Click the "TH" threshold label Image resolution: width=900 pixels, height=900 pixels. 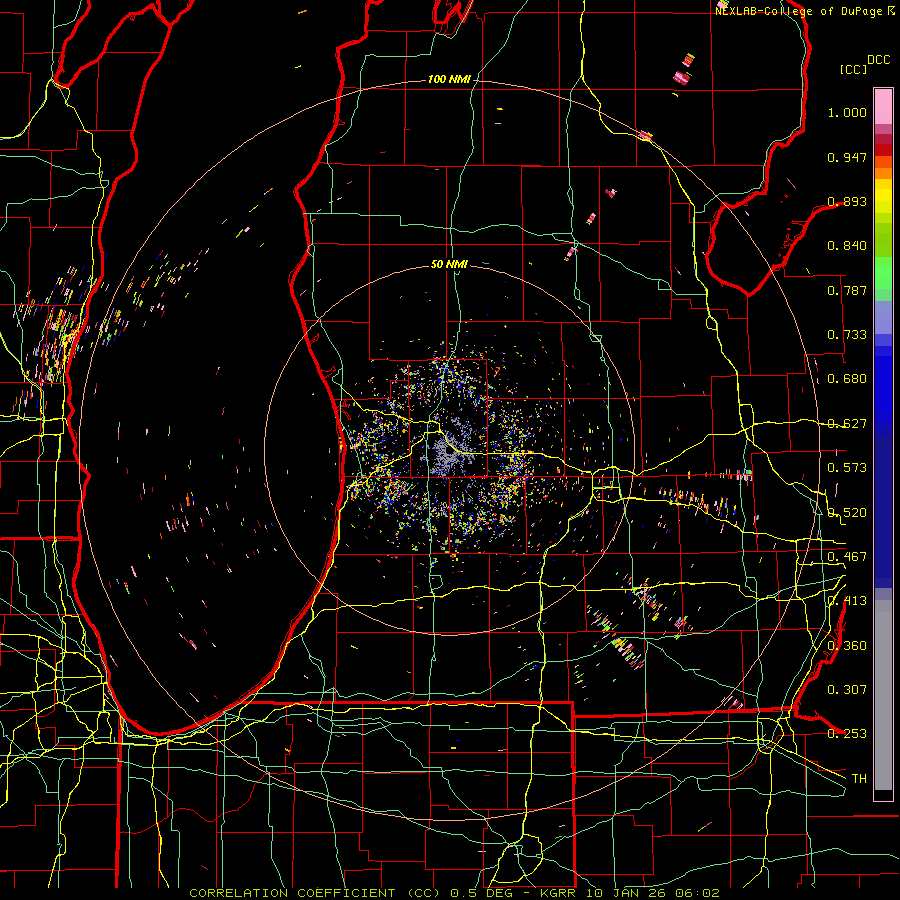click(x=859, y=779)
